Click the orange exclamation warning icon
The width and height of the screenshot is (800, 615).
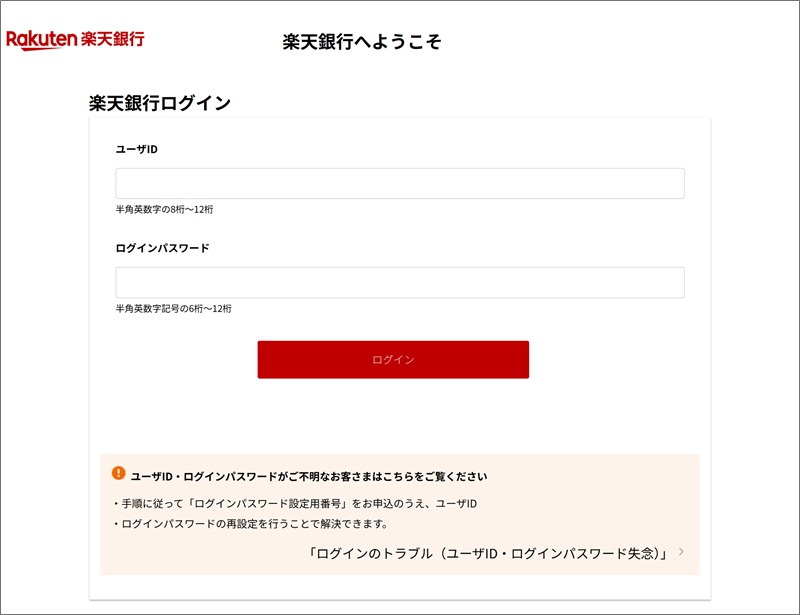[118, 473]
